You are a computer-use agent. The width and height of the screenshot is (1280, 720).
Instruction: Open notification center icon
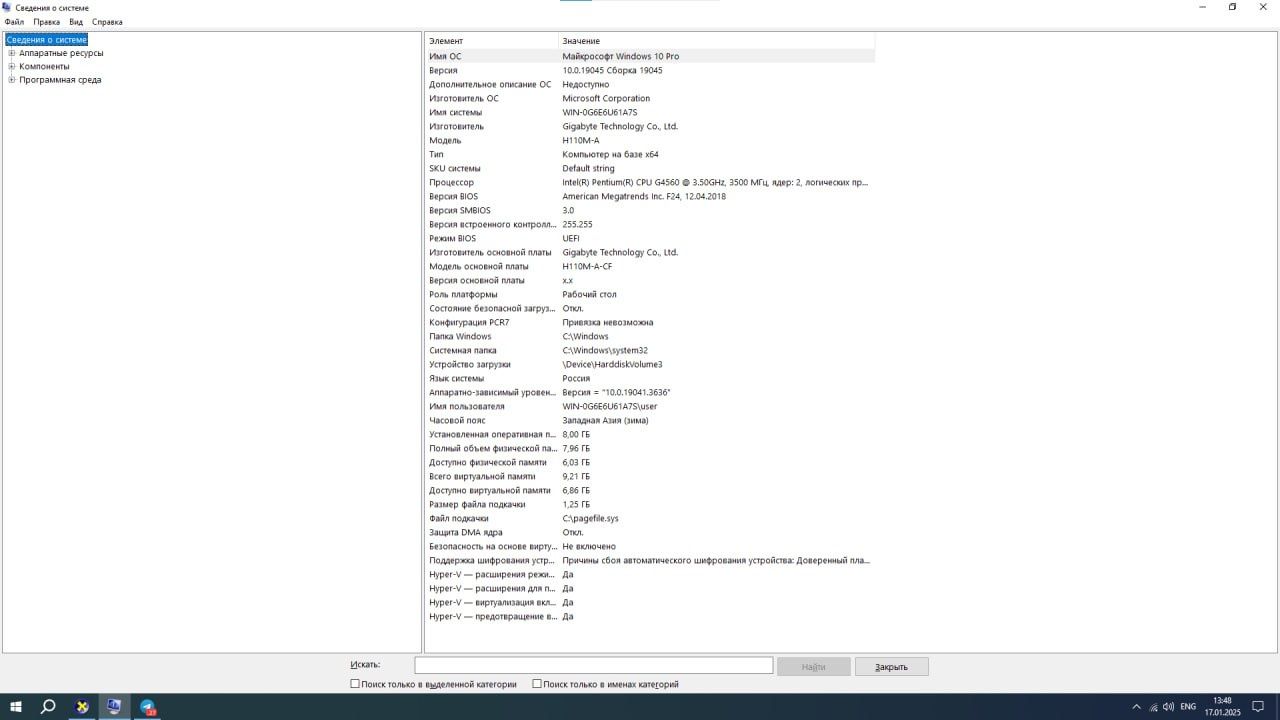point(1258,707)
